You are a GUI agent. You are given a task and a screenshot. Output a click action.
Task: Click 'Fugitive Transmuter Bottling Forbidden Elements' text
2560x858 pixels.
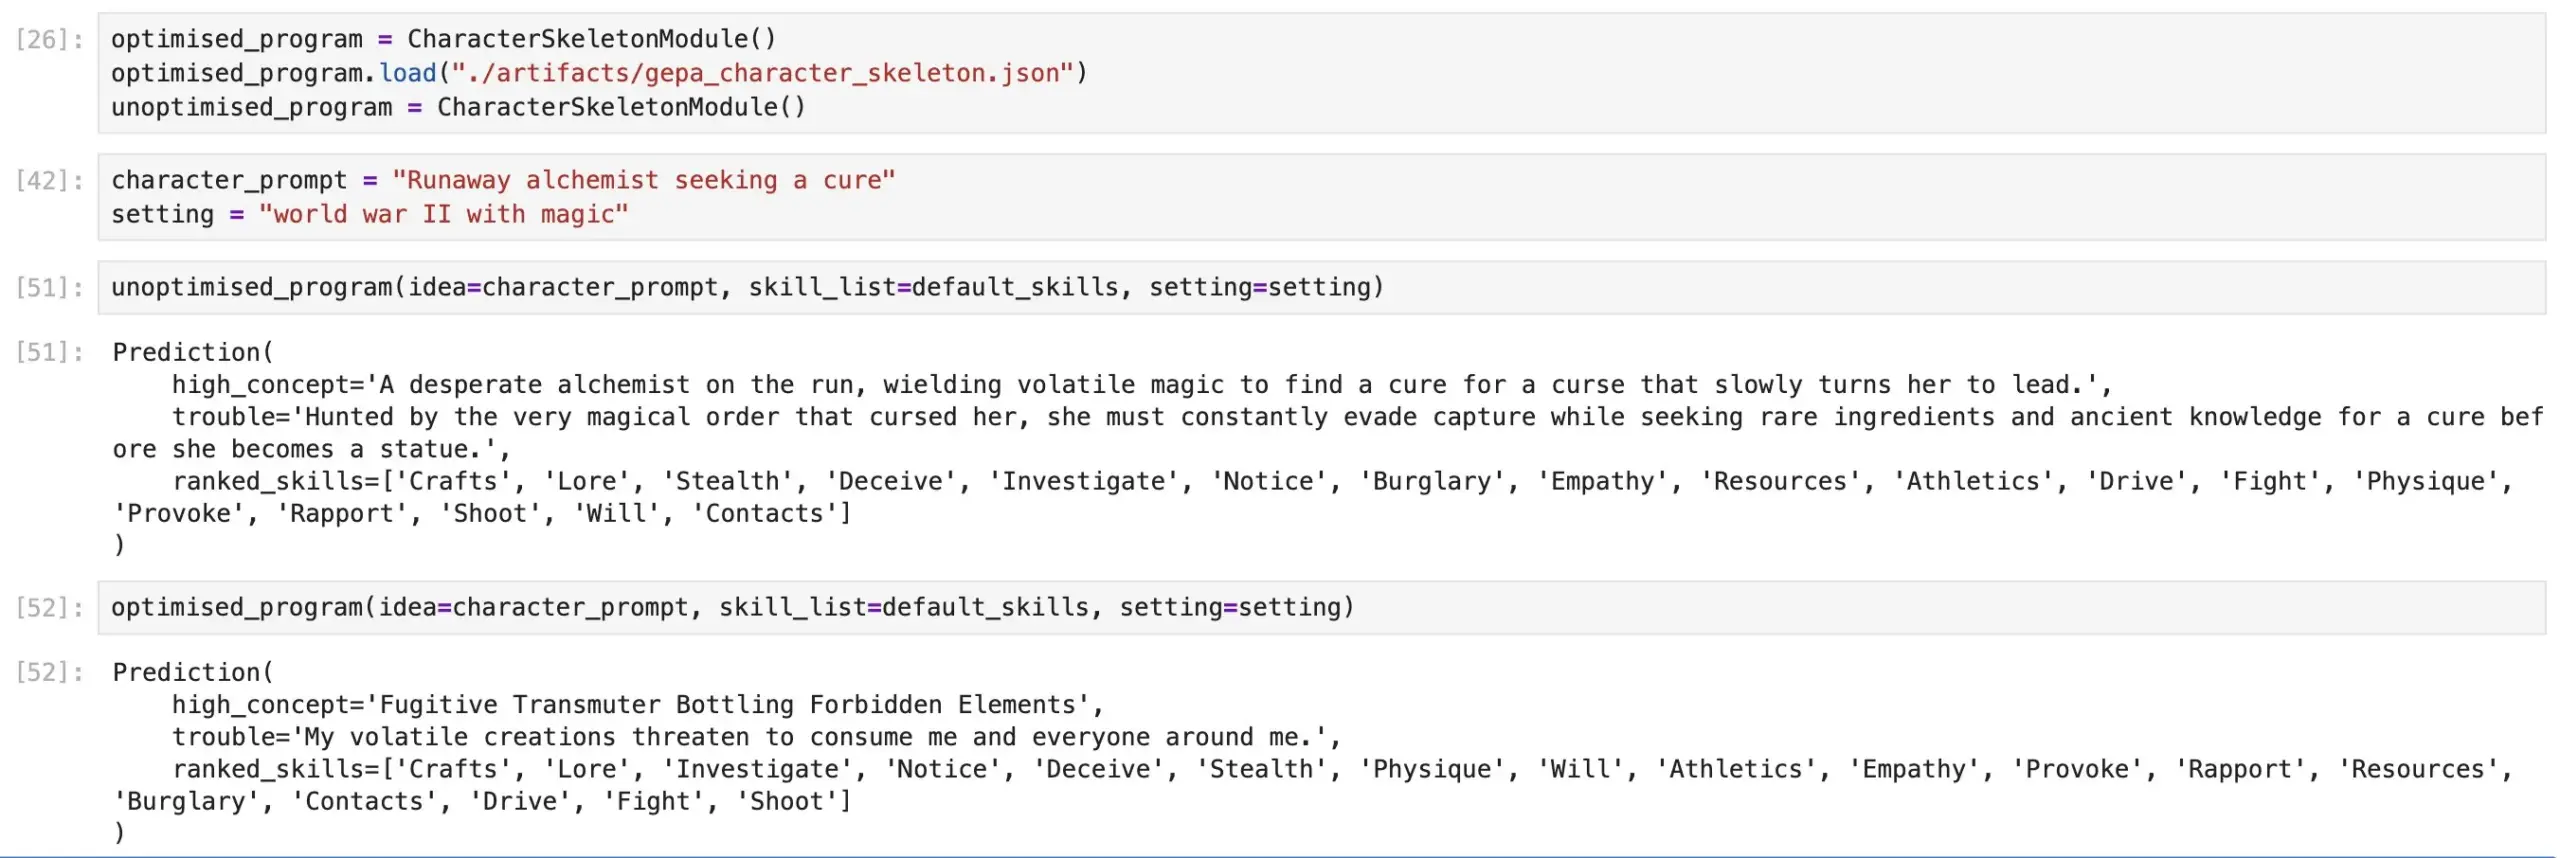pos(727,705)
